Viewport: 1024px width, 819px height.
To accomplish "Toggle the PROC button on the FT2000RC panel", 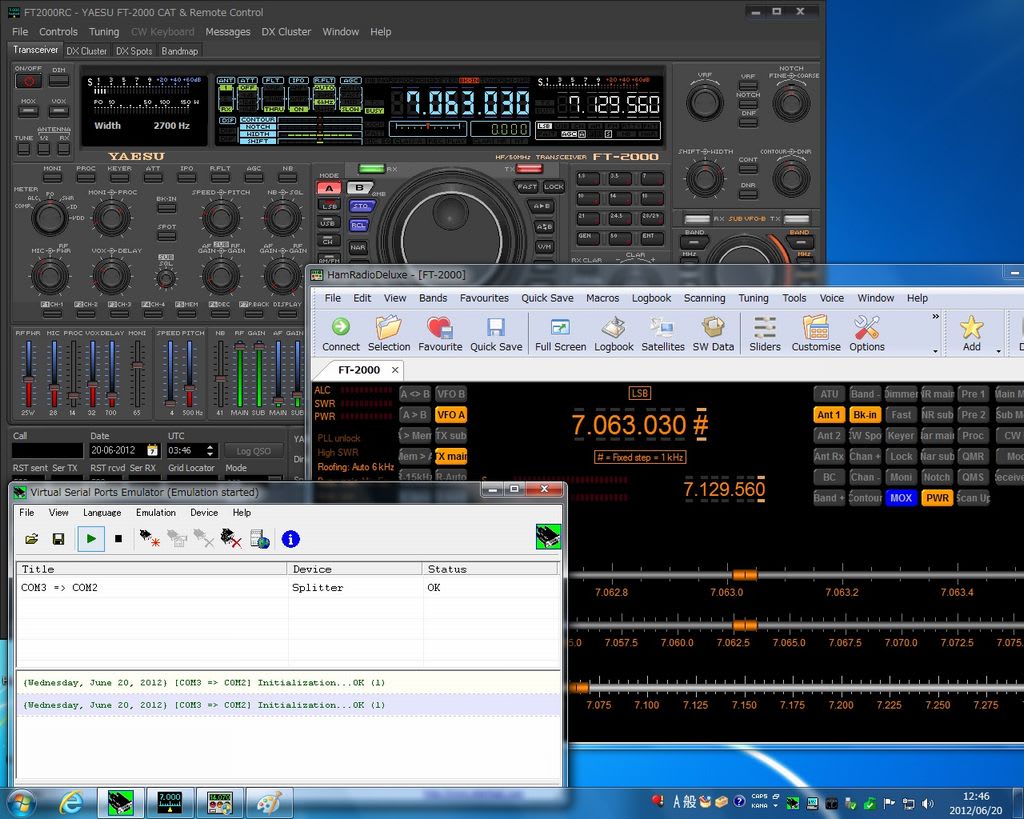I will (85, 177).
